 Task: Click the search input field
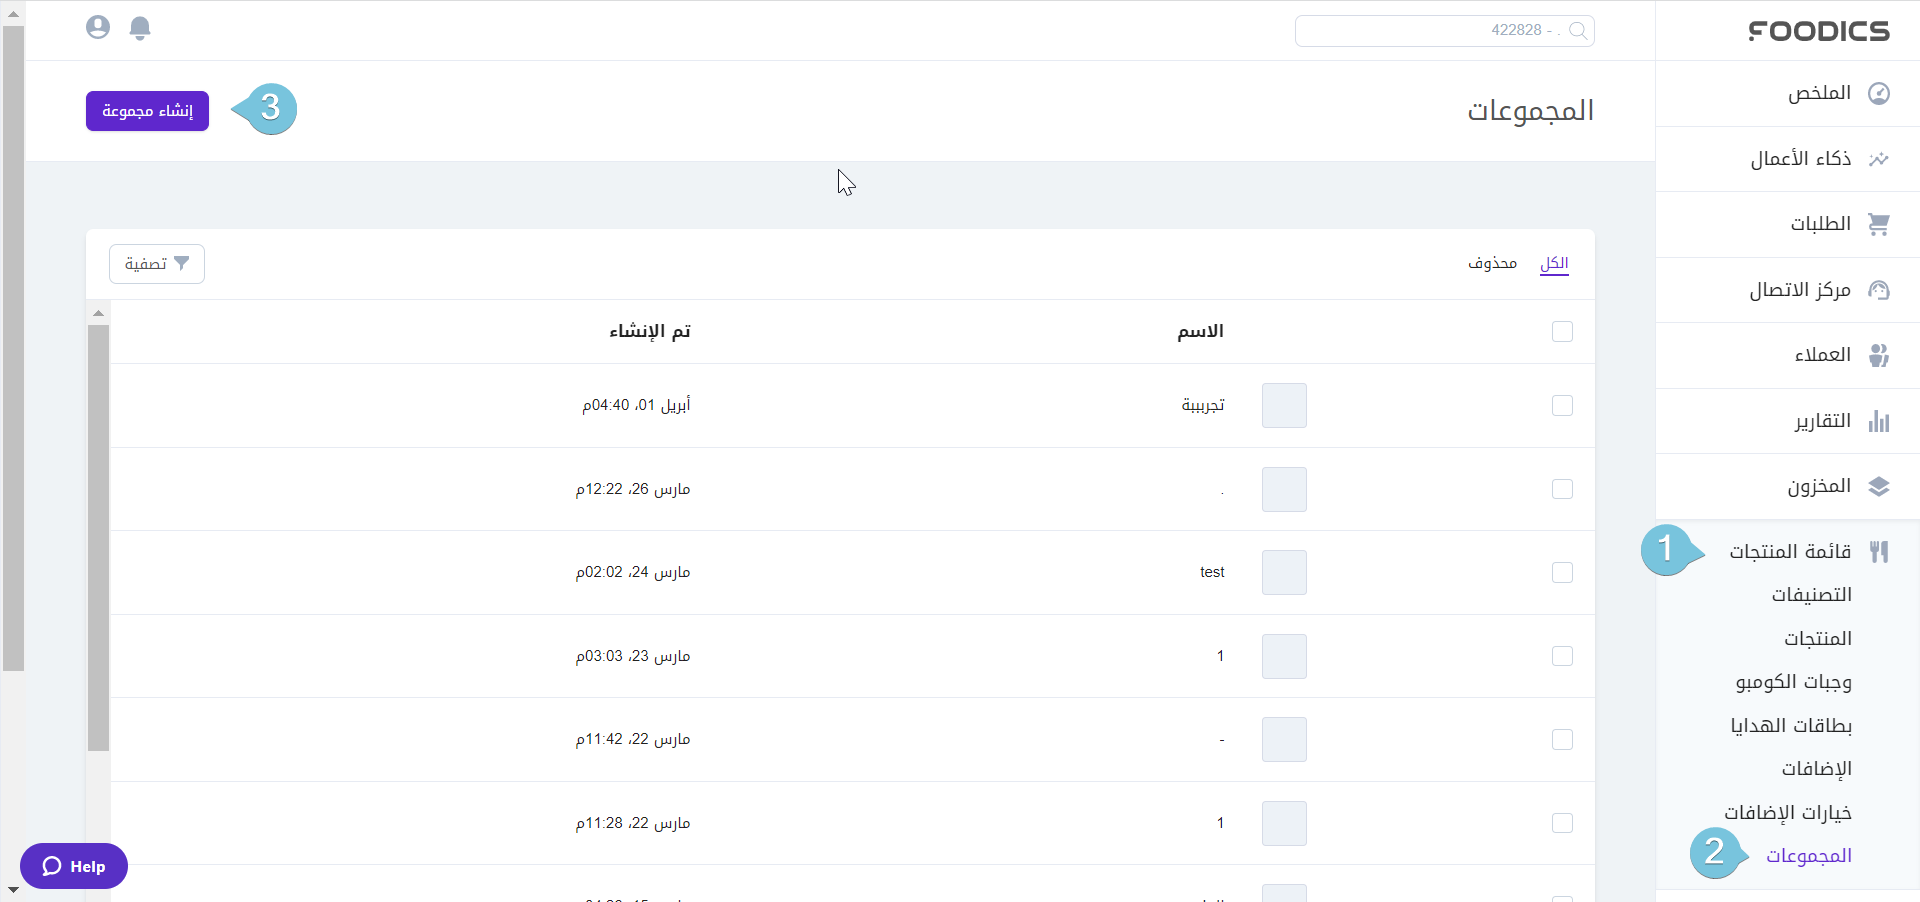coord(1430,31)
